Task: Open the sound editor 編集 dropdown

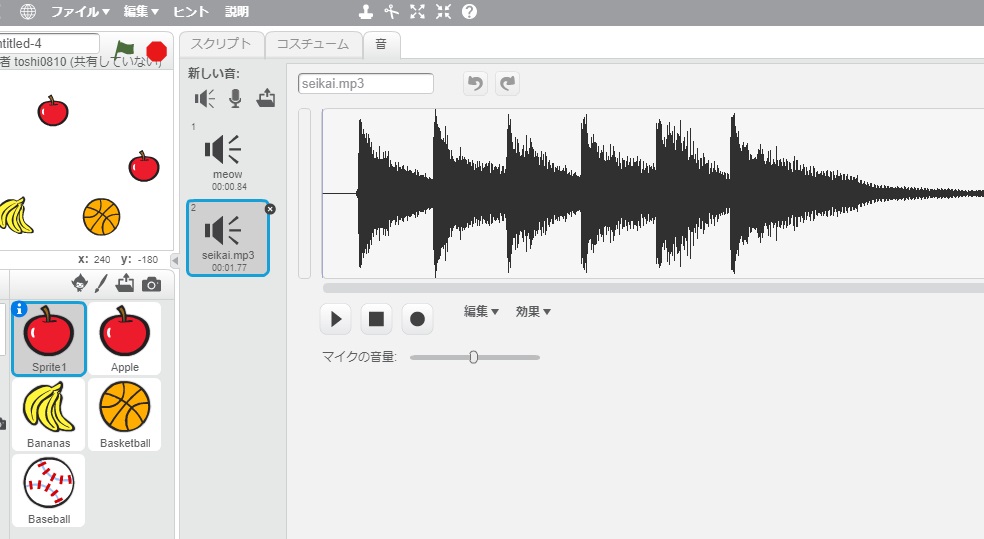Action: 481,311
